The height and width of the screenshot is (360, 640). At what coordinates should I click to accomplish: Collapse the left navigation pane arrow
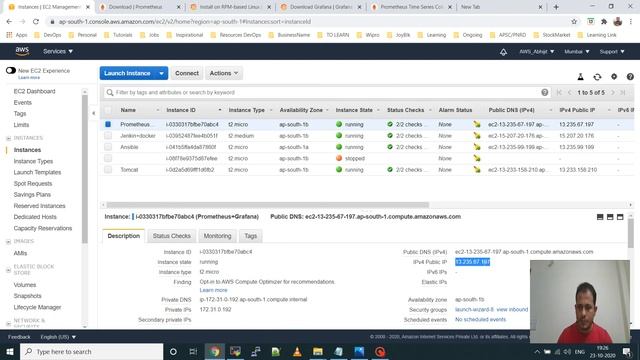[x=93, y=113]
